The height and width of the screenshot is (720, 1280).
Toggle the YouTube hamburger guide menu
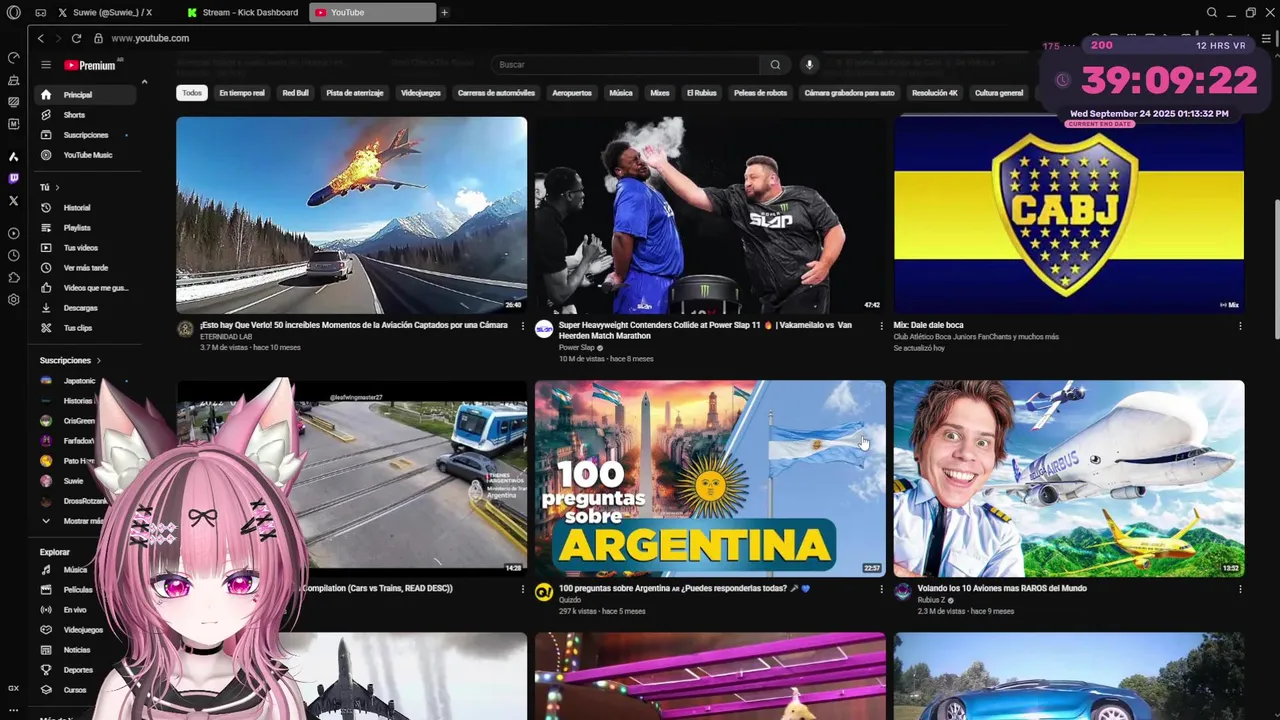pos(45,65)
